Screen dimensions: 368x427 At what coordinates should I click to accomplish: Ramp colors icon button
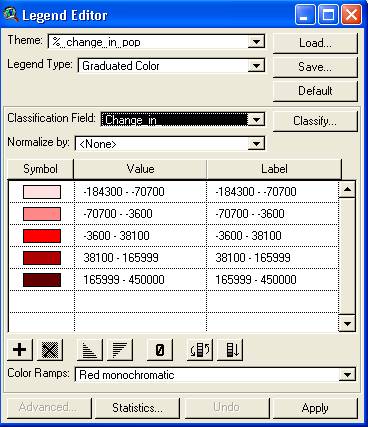[x=230, y=350]
